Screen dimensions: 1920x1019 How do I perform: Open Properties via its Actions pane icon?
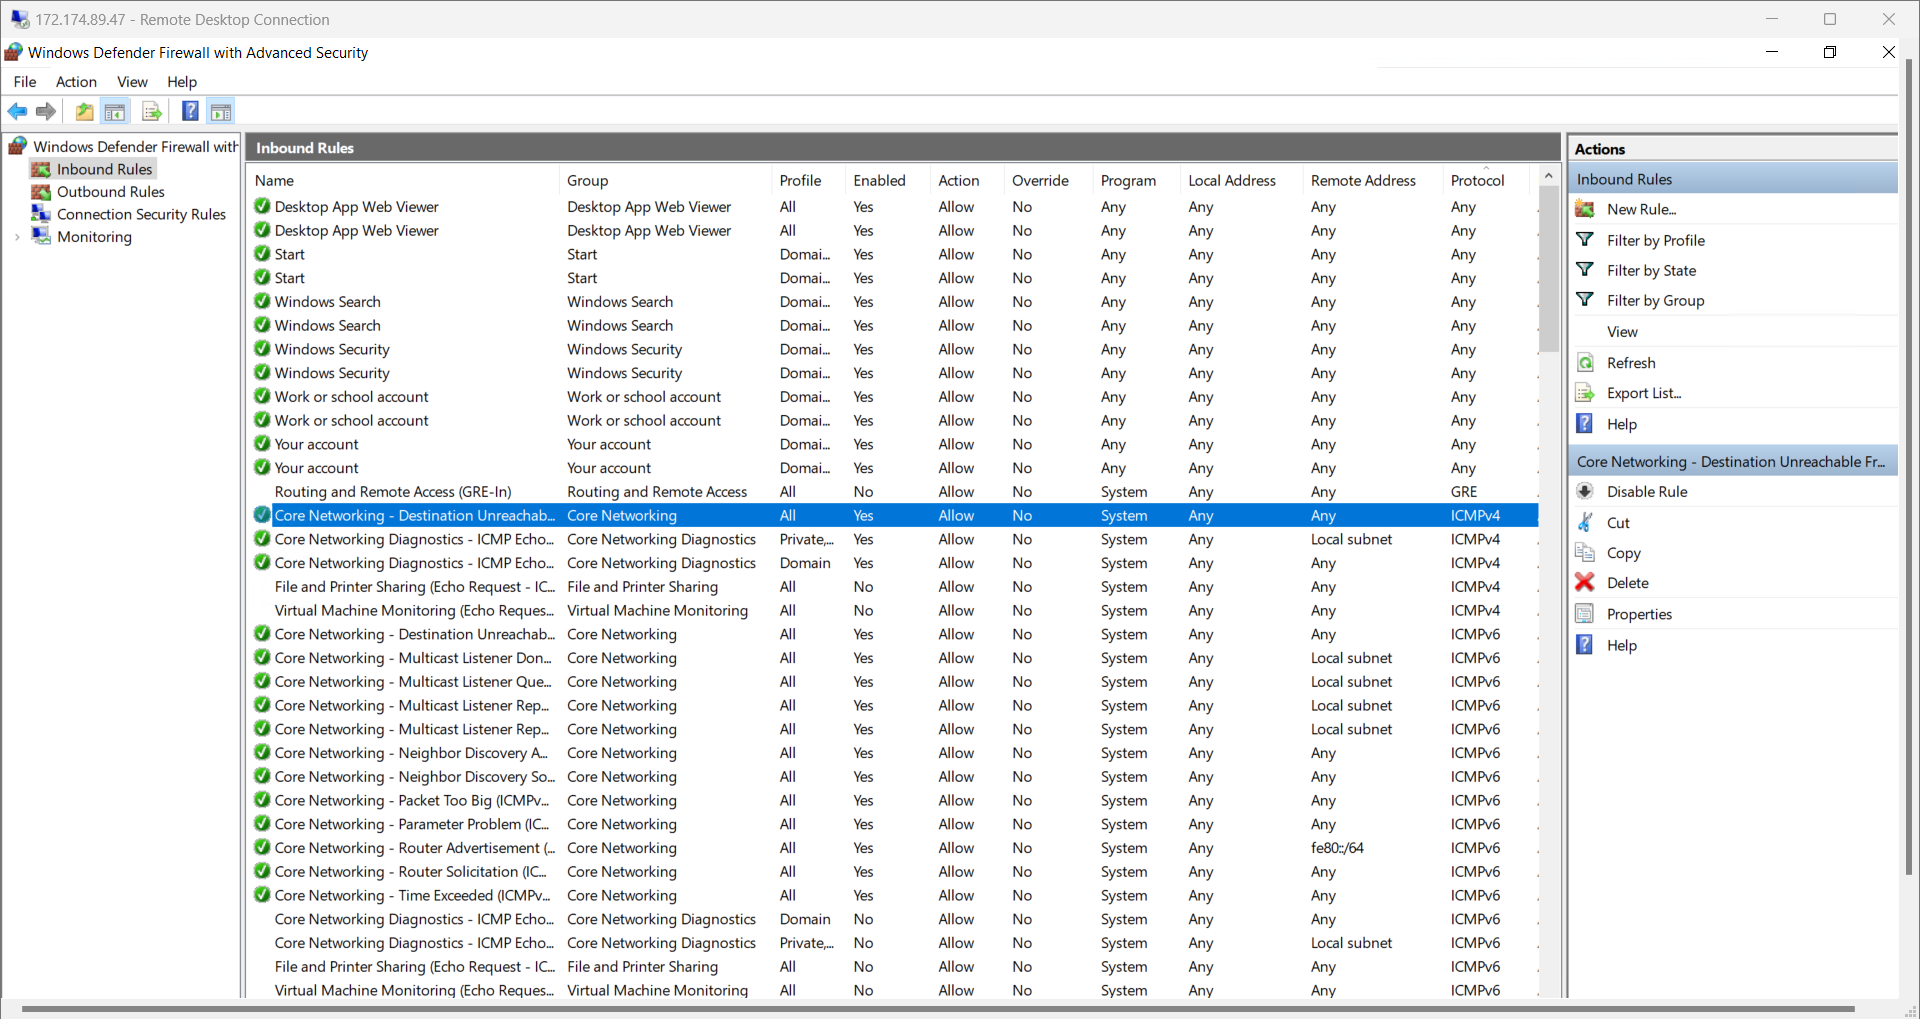(1585, 614)
